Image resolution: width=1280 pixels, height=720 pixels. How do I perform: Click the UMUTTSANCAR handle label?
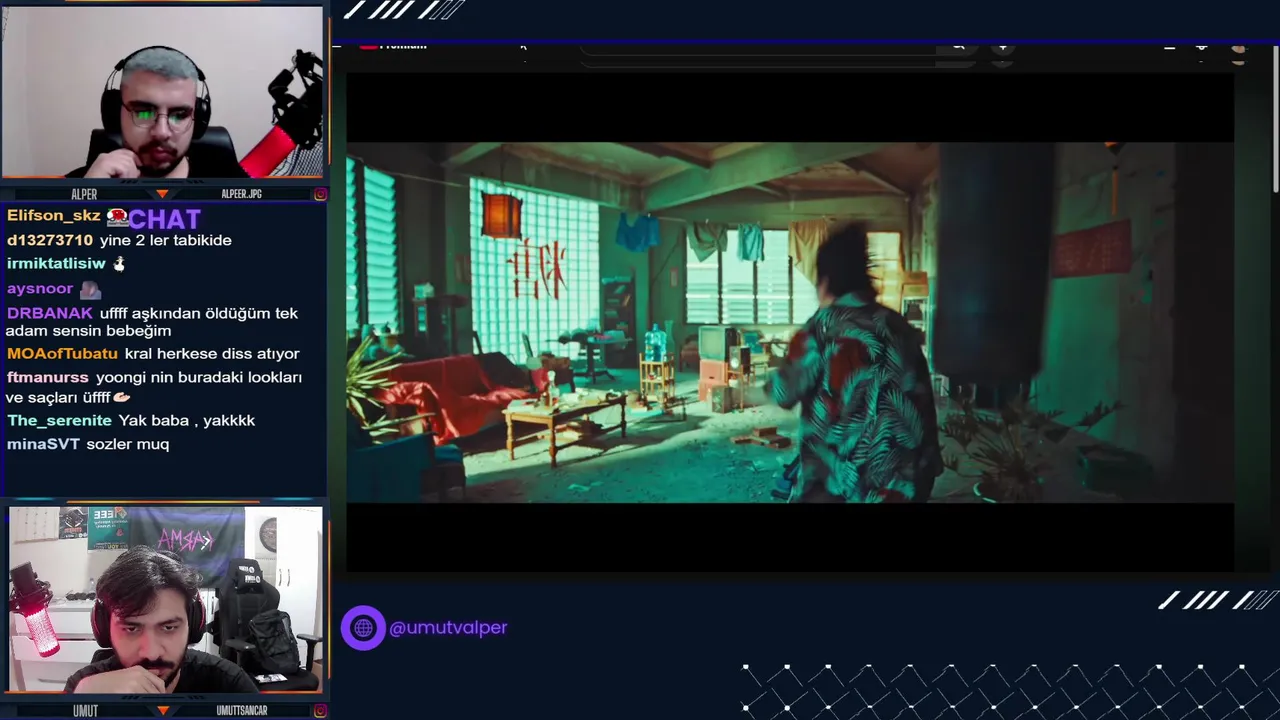(x=242, y=711)
